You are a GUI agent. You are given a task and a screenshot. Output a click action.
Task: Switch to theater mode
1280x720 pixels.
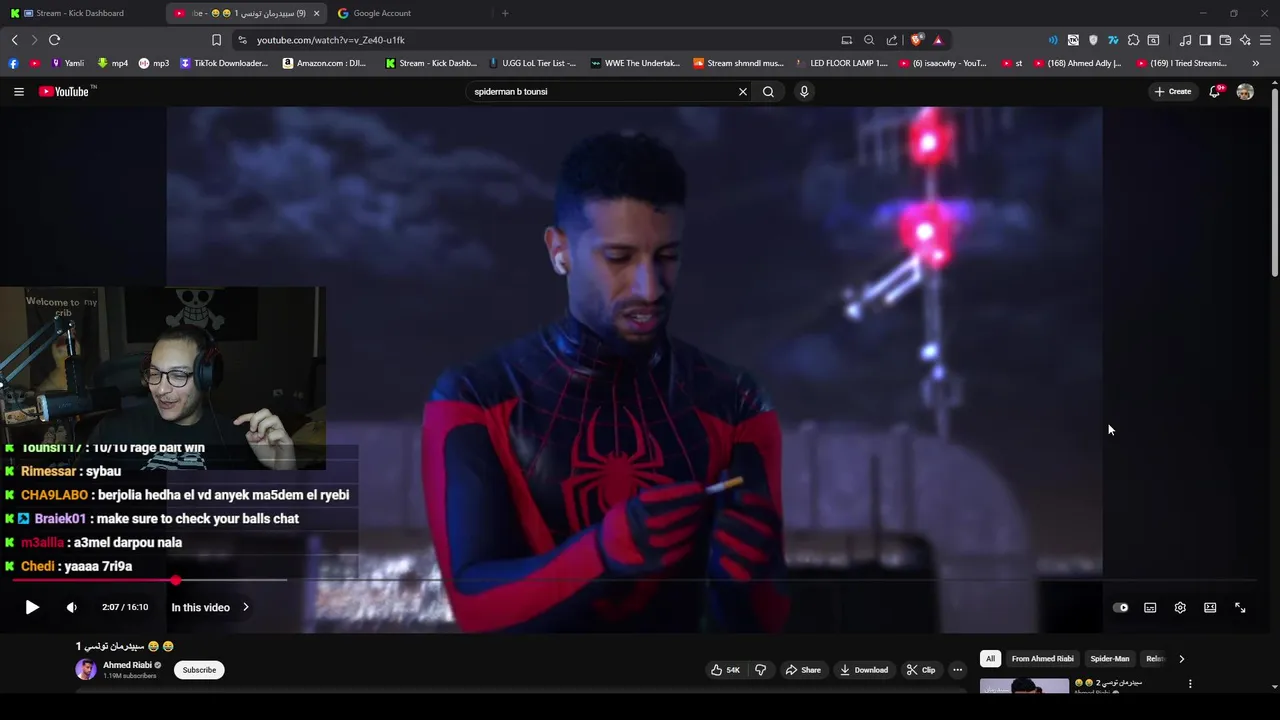tap(1210, 607)
